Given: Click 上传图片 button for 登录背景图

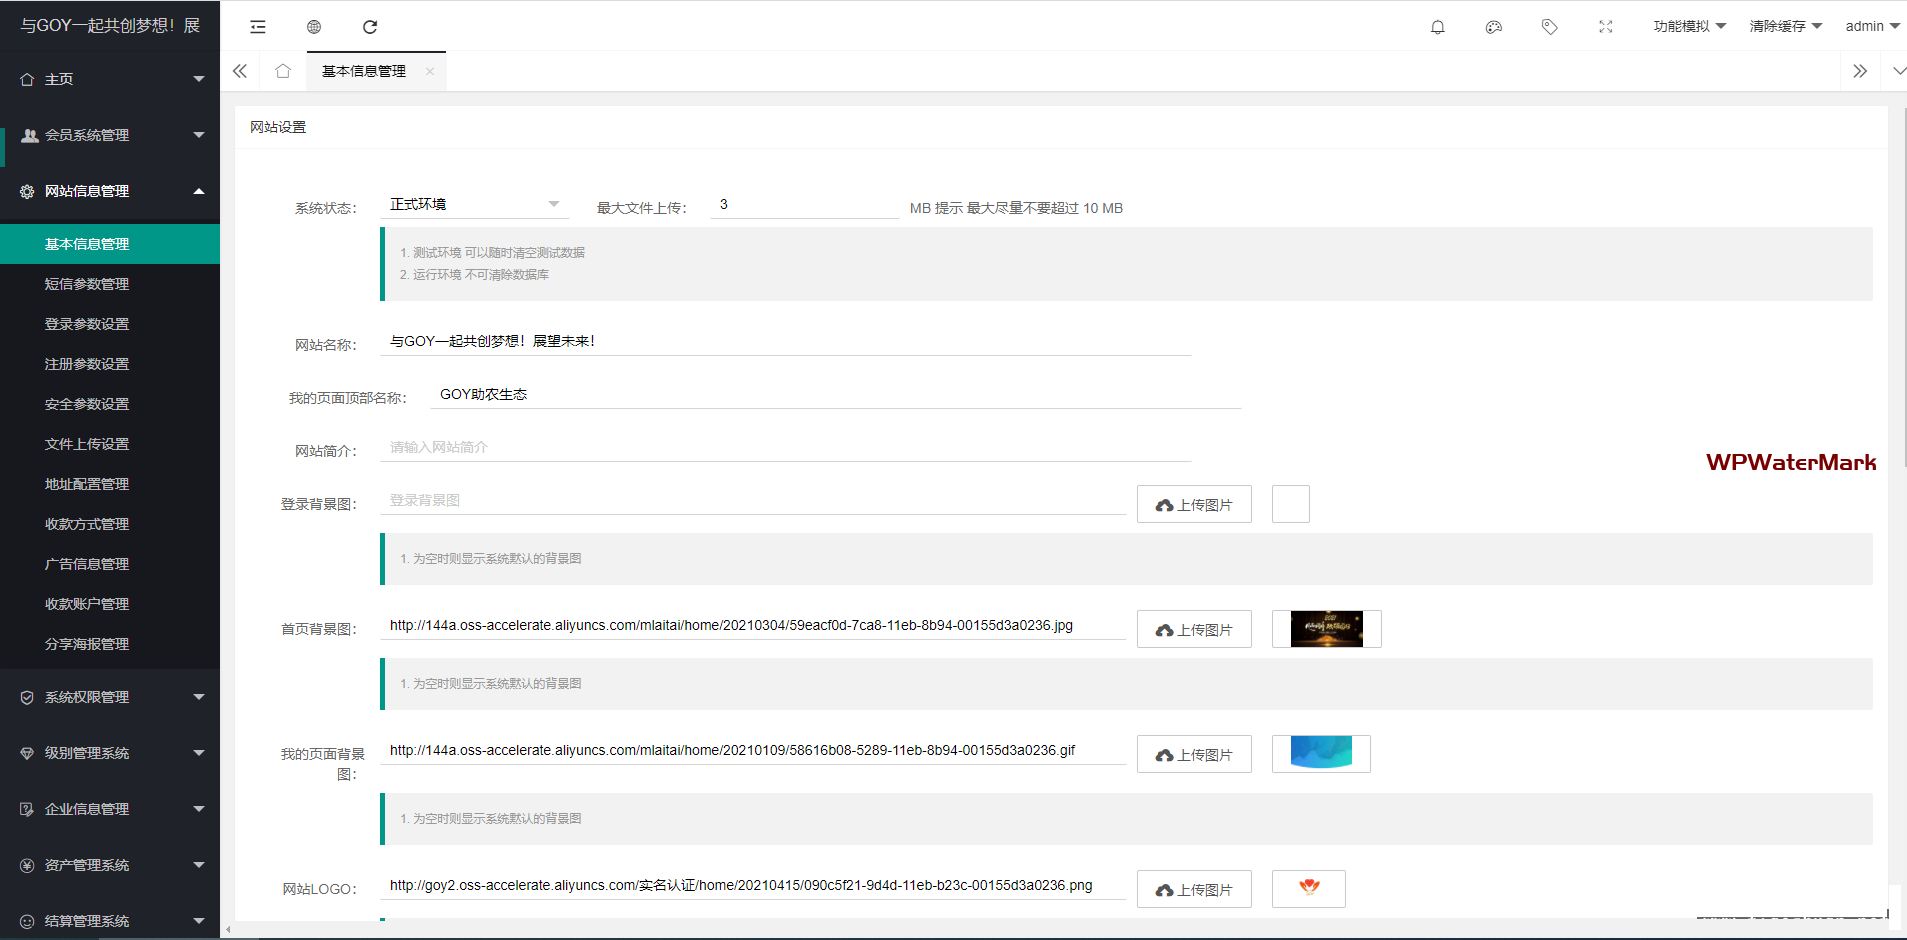Looking at the screenshot, I should coord(1194,505).
